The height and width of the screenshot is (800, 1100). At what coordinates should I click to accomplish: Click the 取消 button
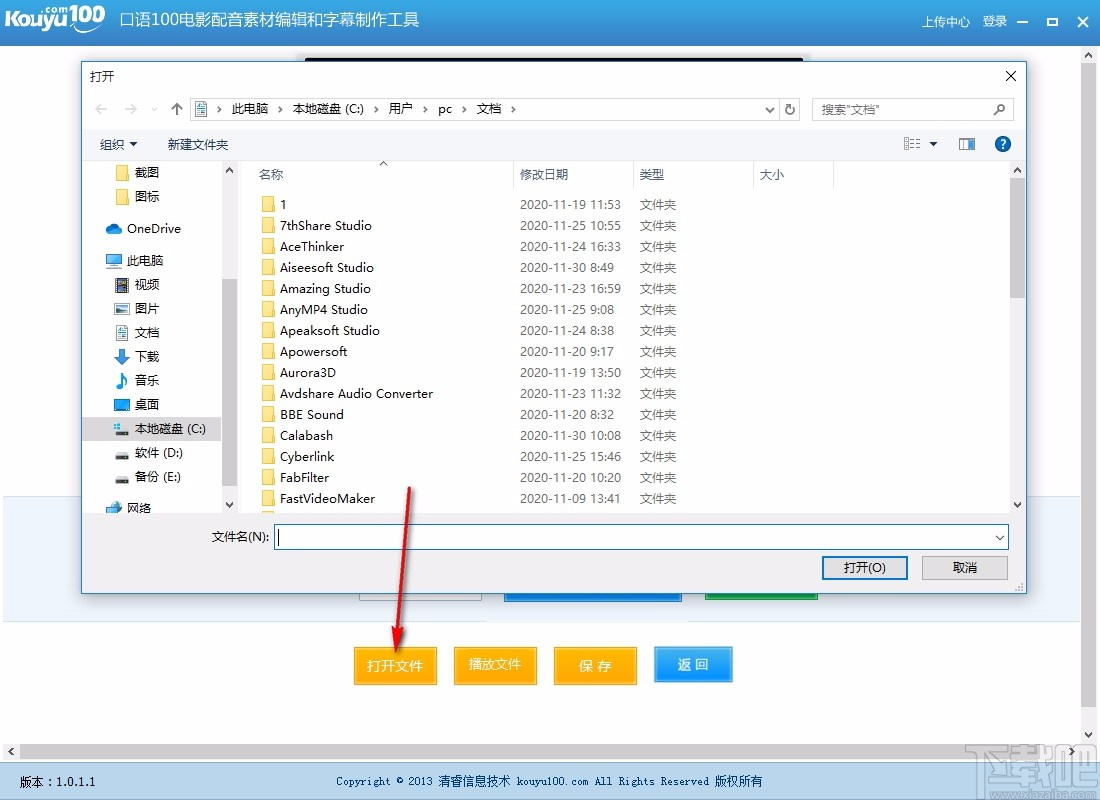click(965, 568)
